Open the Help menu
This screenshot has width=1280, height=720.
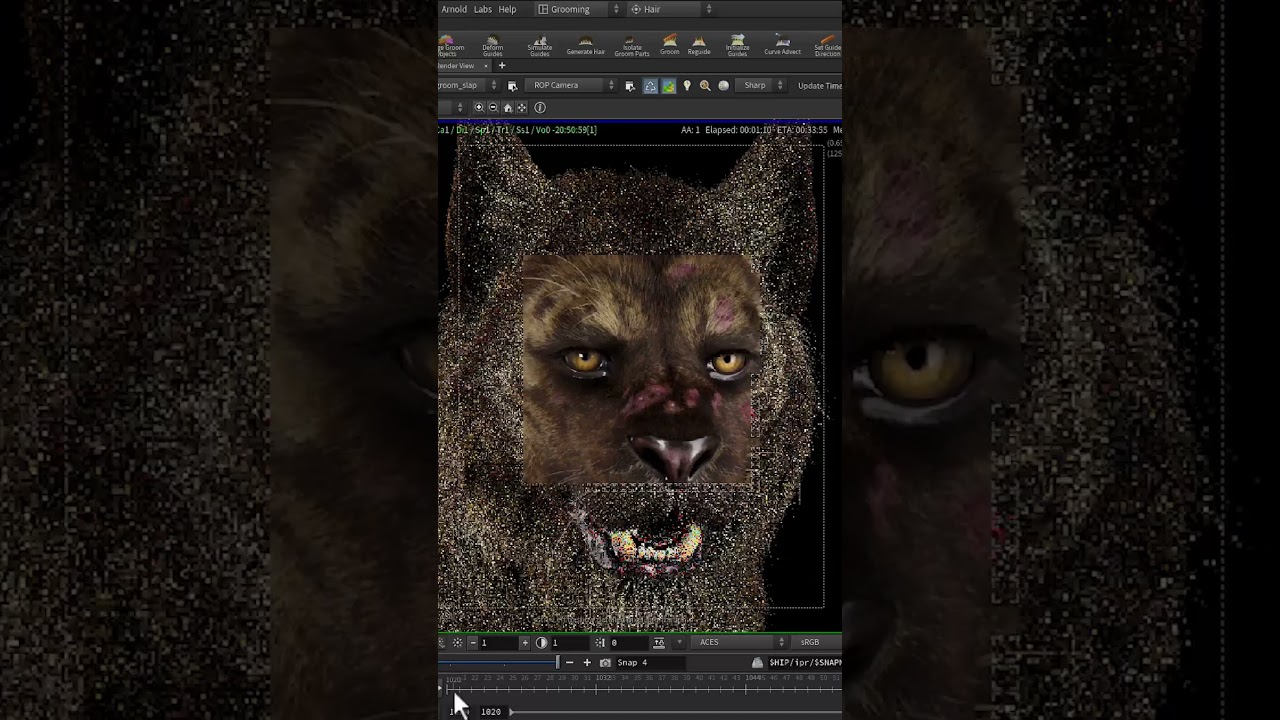tap(507, 9)
